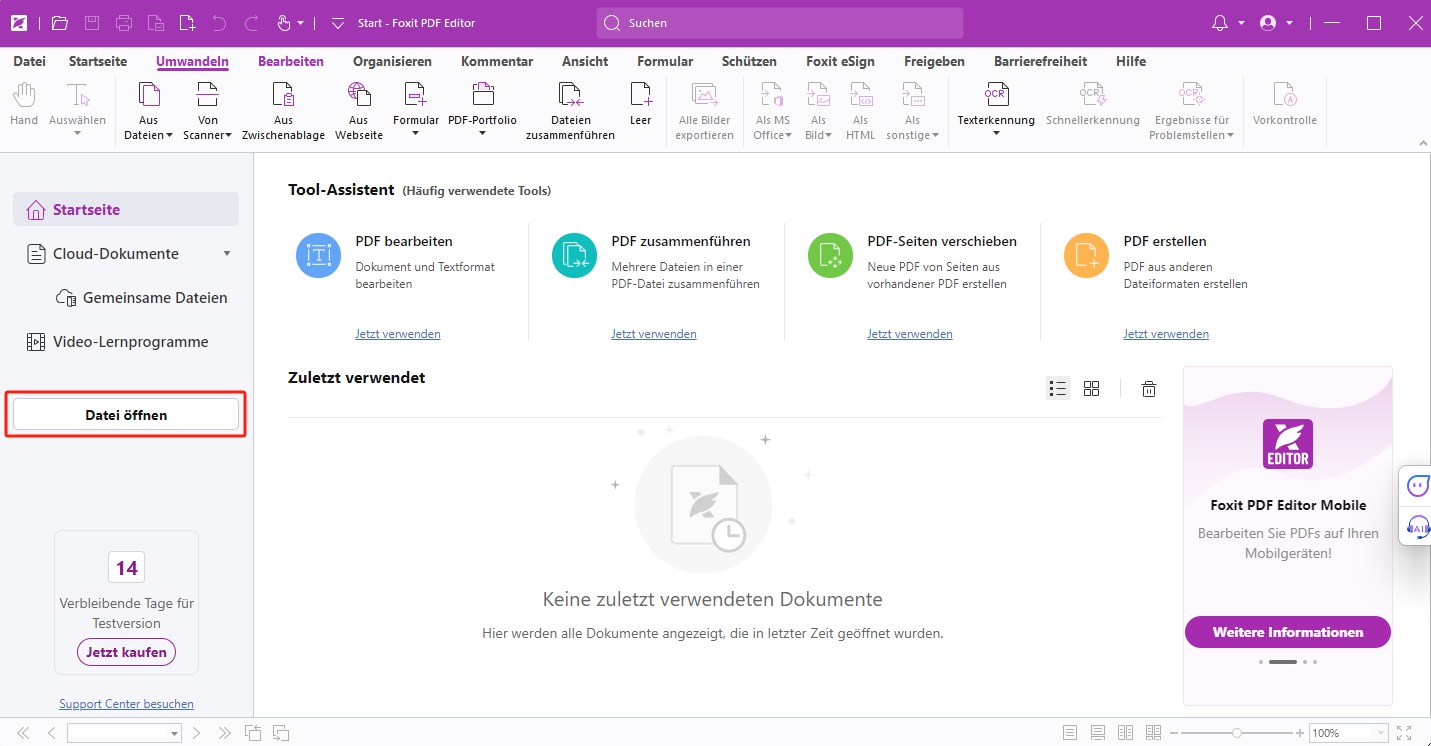Image resolution: width=1431 pixels, height=746 pixels.
Task: Toggle full screen mode icon
Action: pyautogui.click(x=1404, y=733)
